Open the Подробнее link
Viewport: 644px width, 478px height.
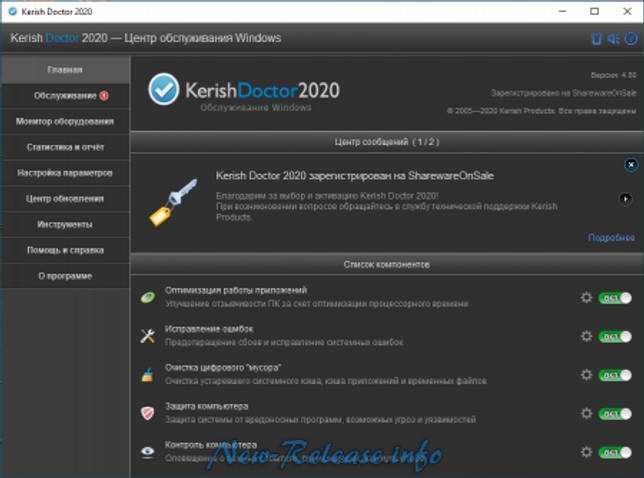click(x=611, y=237)
